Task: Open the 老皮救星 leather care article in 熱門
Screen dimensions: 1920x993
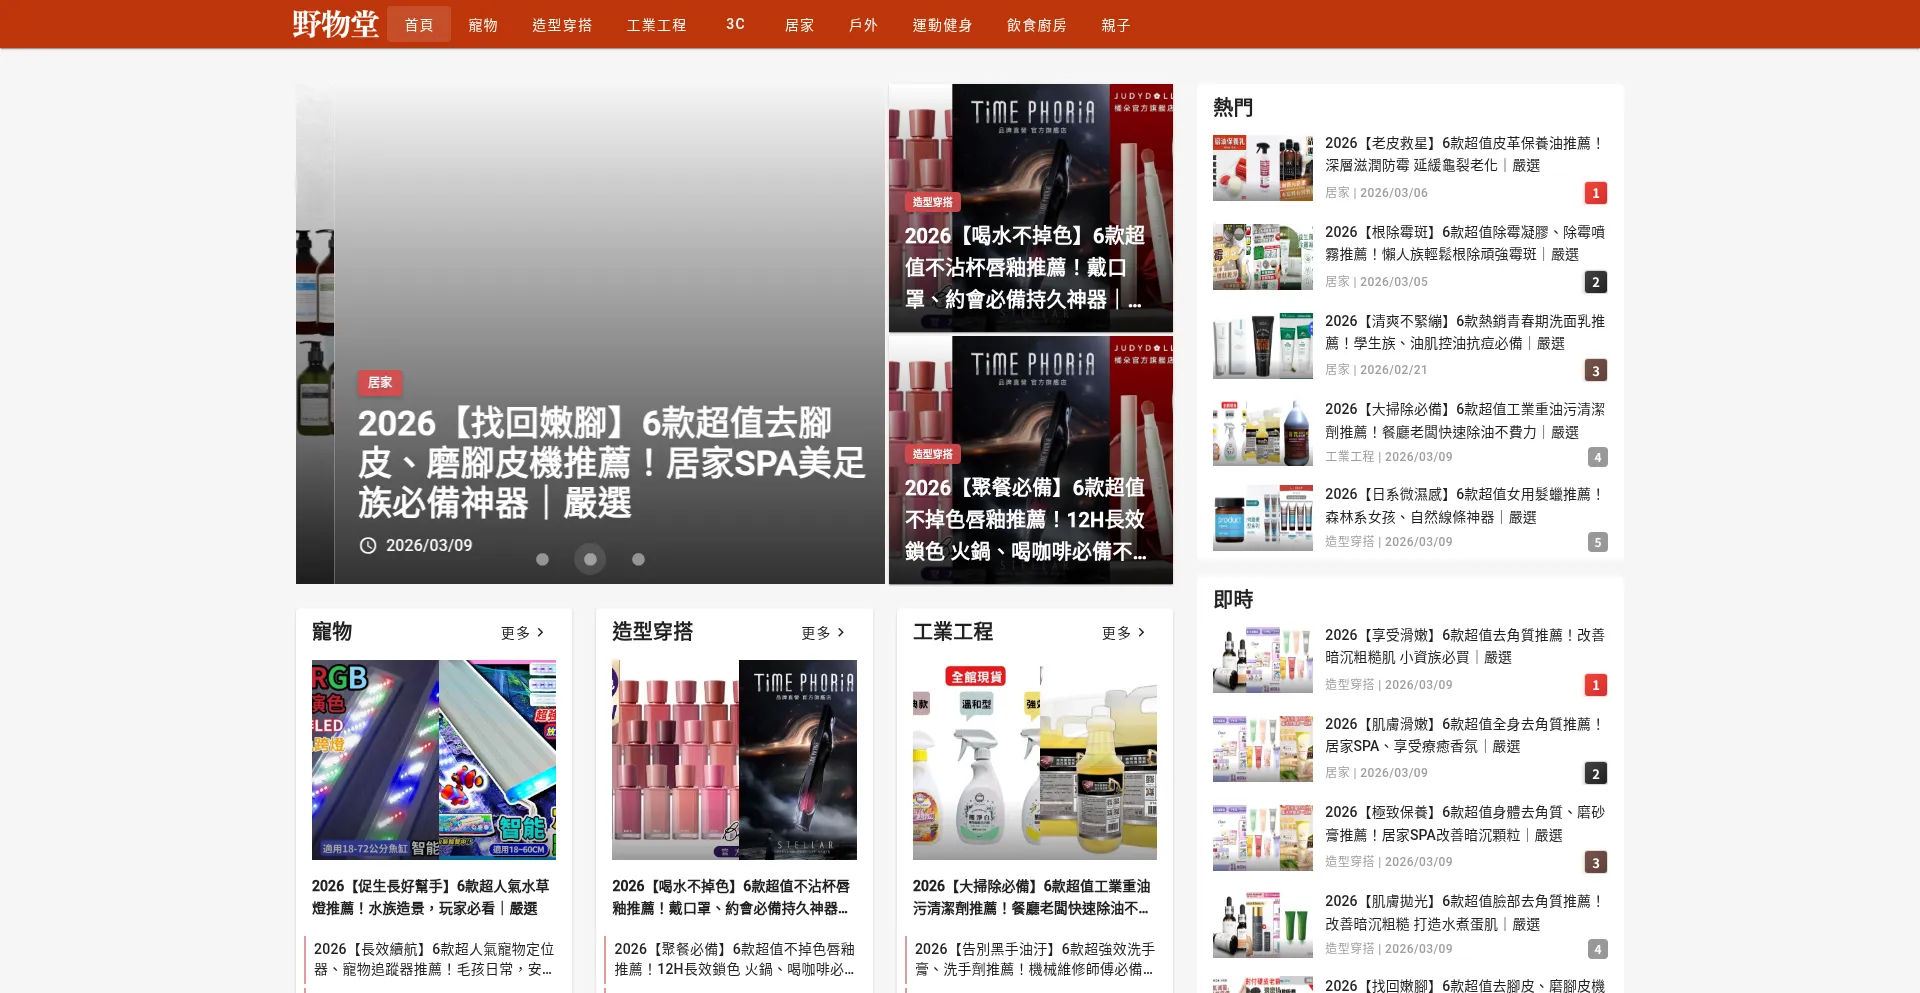Action: tap(1465, 154)
